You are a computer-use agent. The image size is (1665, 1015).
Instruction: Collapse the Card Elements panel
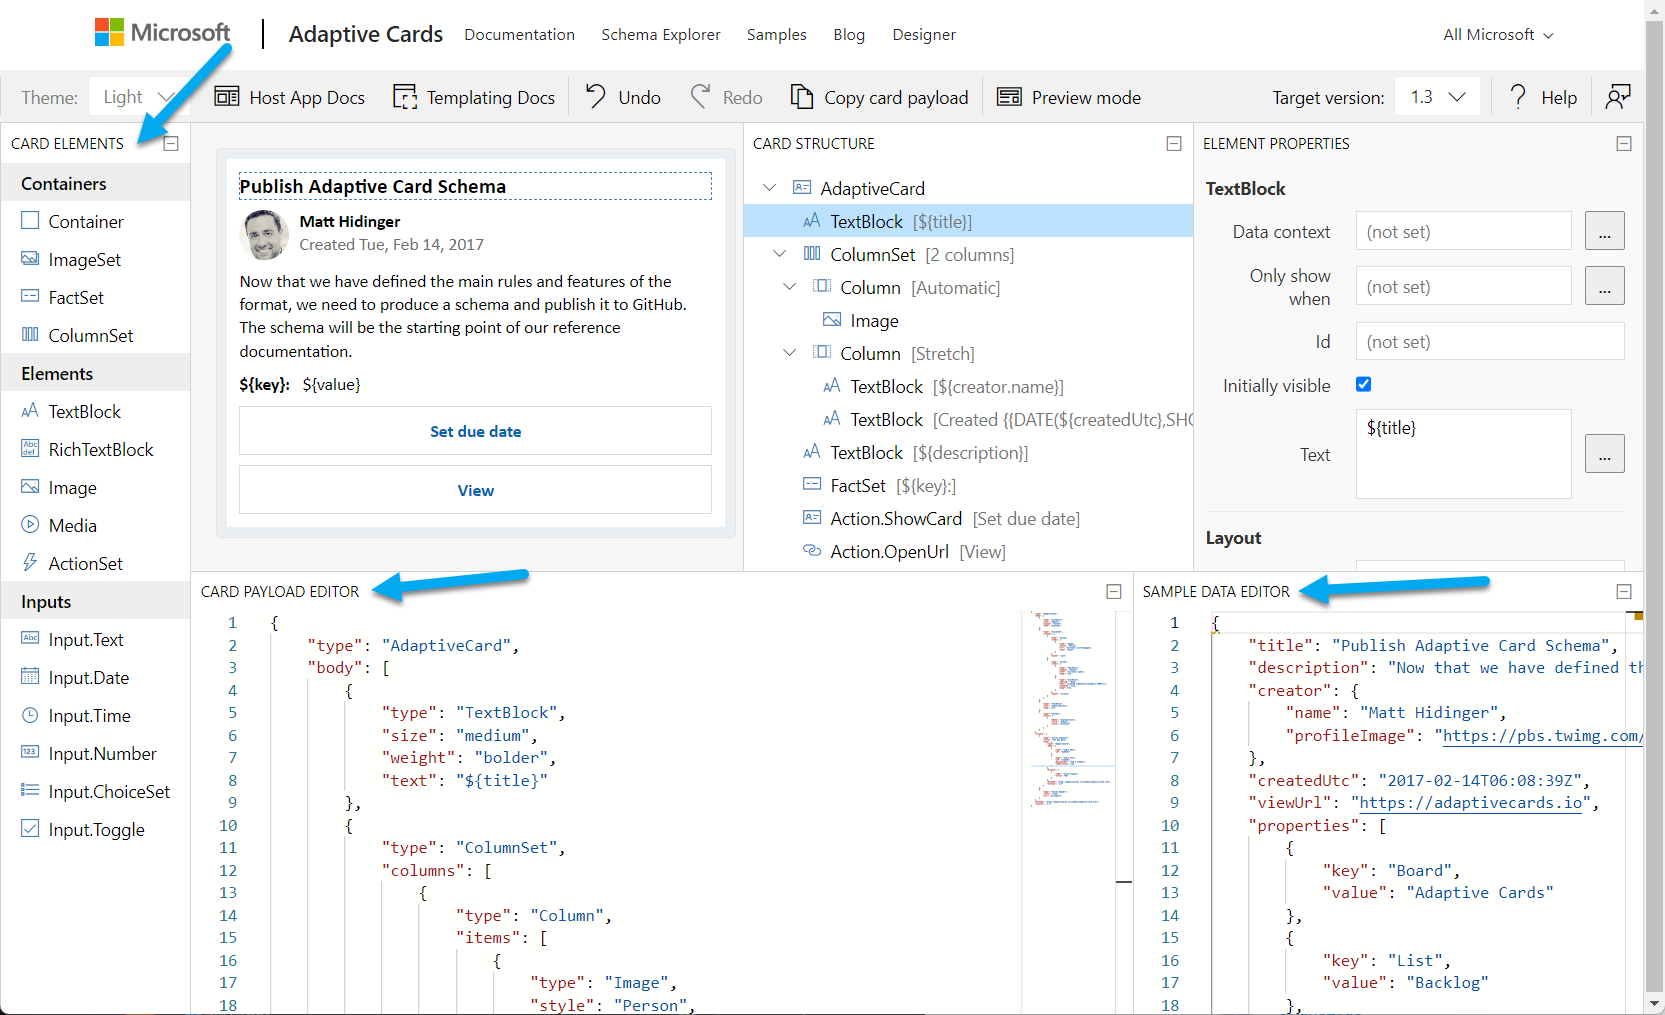coord(171,144)
